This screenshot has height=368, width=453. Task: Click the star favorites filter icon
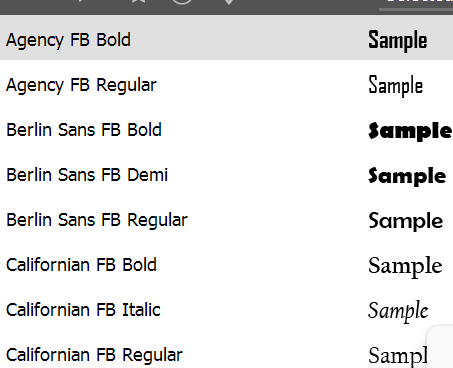(x=139, y=1)
